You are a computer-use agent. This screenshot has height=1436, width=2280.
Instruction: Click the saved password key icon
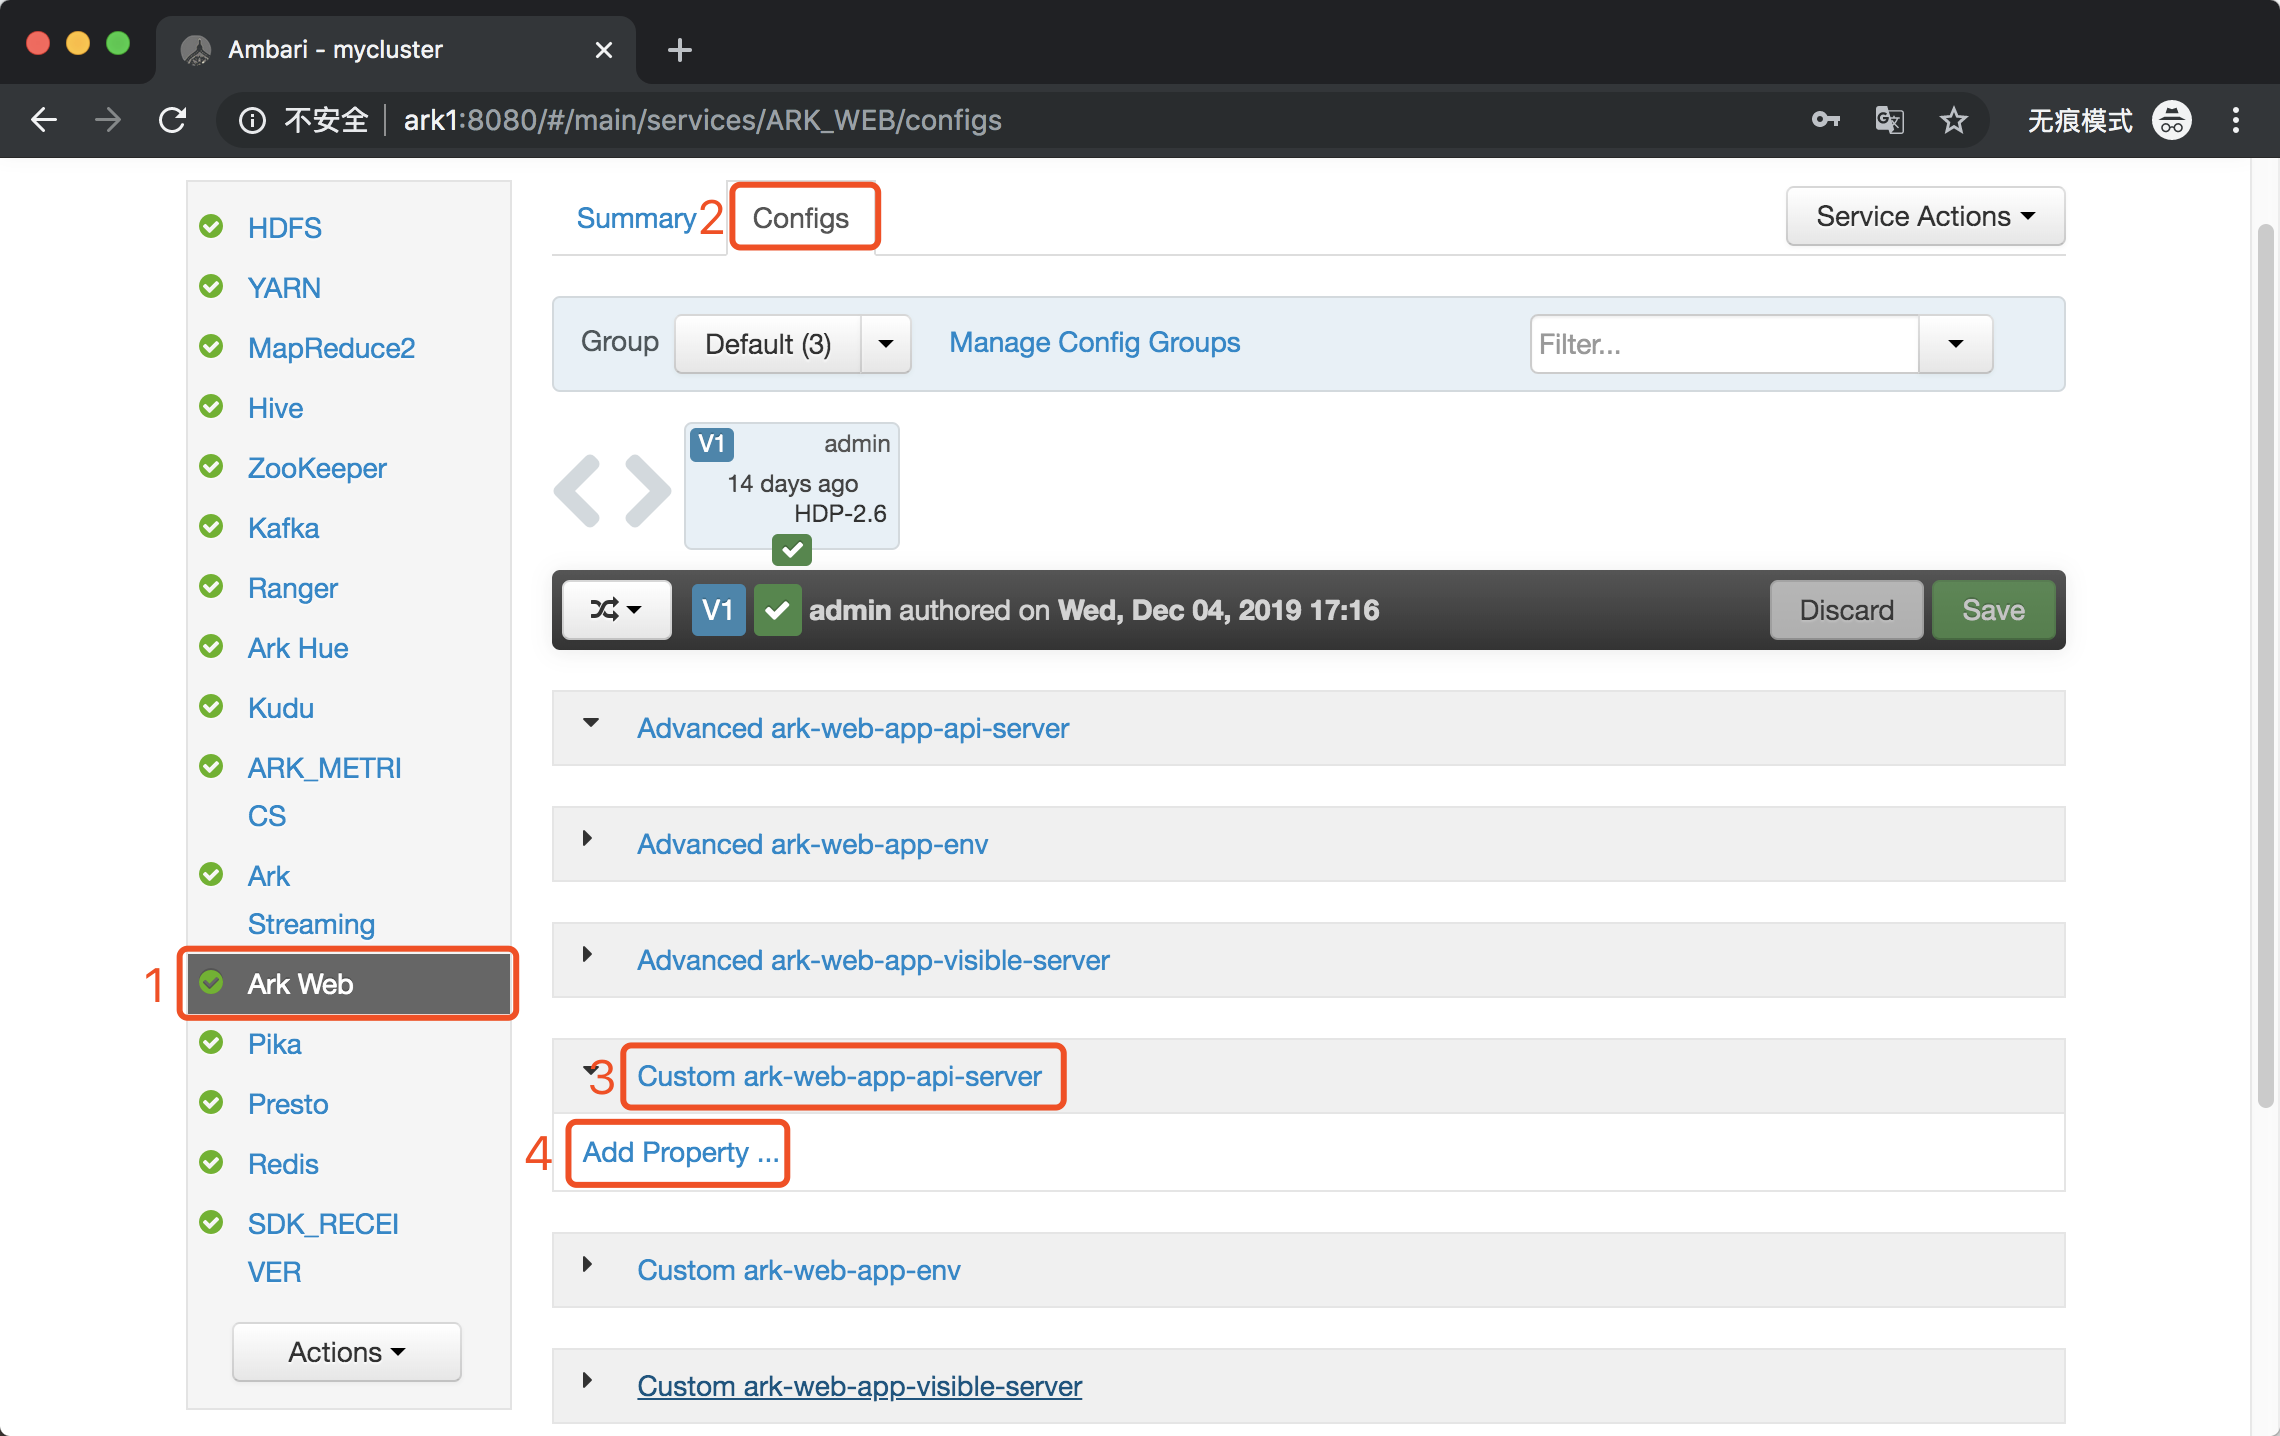coord(1825,120)
